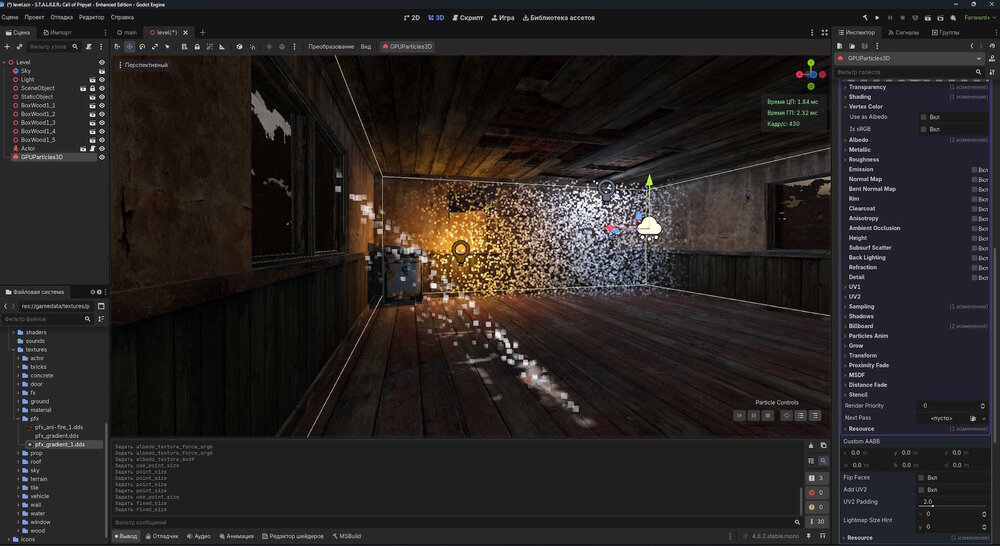Click the lock selected node toolbar icon
The width and height of the screenshot is (1000, 546).
point(197,47)
